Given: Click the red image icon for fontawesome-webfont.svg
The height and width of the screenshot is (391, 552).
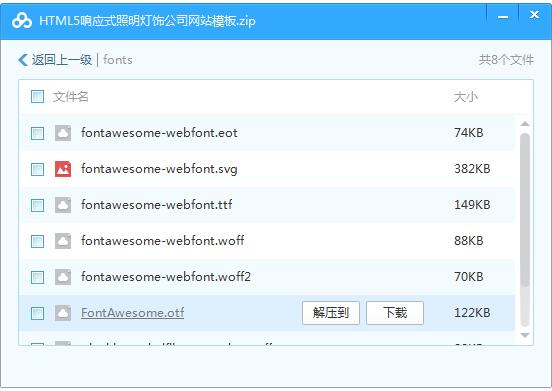Looking at the screenshot, I should click(x=63, y=169).
